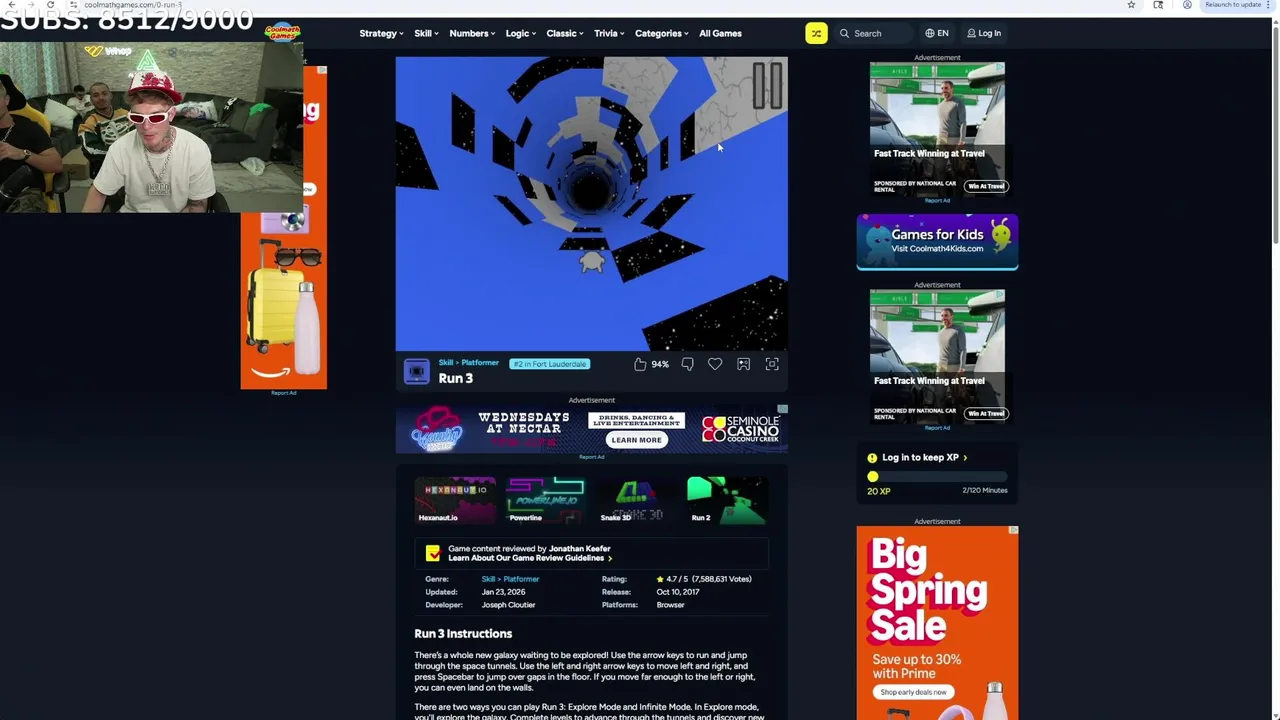The image size is (1280, 720).
Task: Click the rating star icon
Action: [660, 579]
